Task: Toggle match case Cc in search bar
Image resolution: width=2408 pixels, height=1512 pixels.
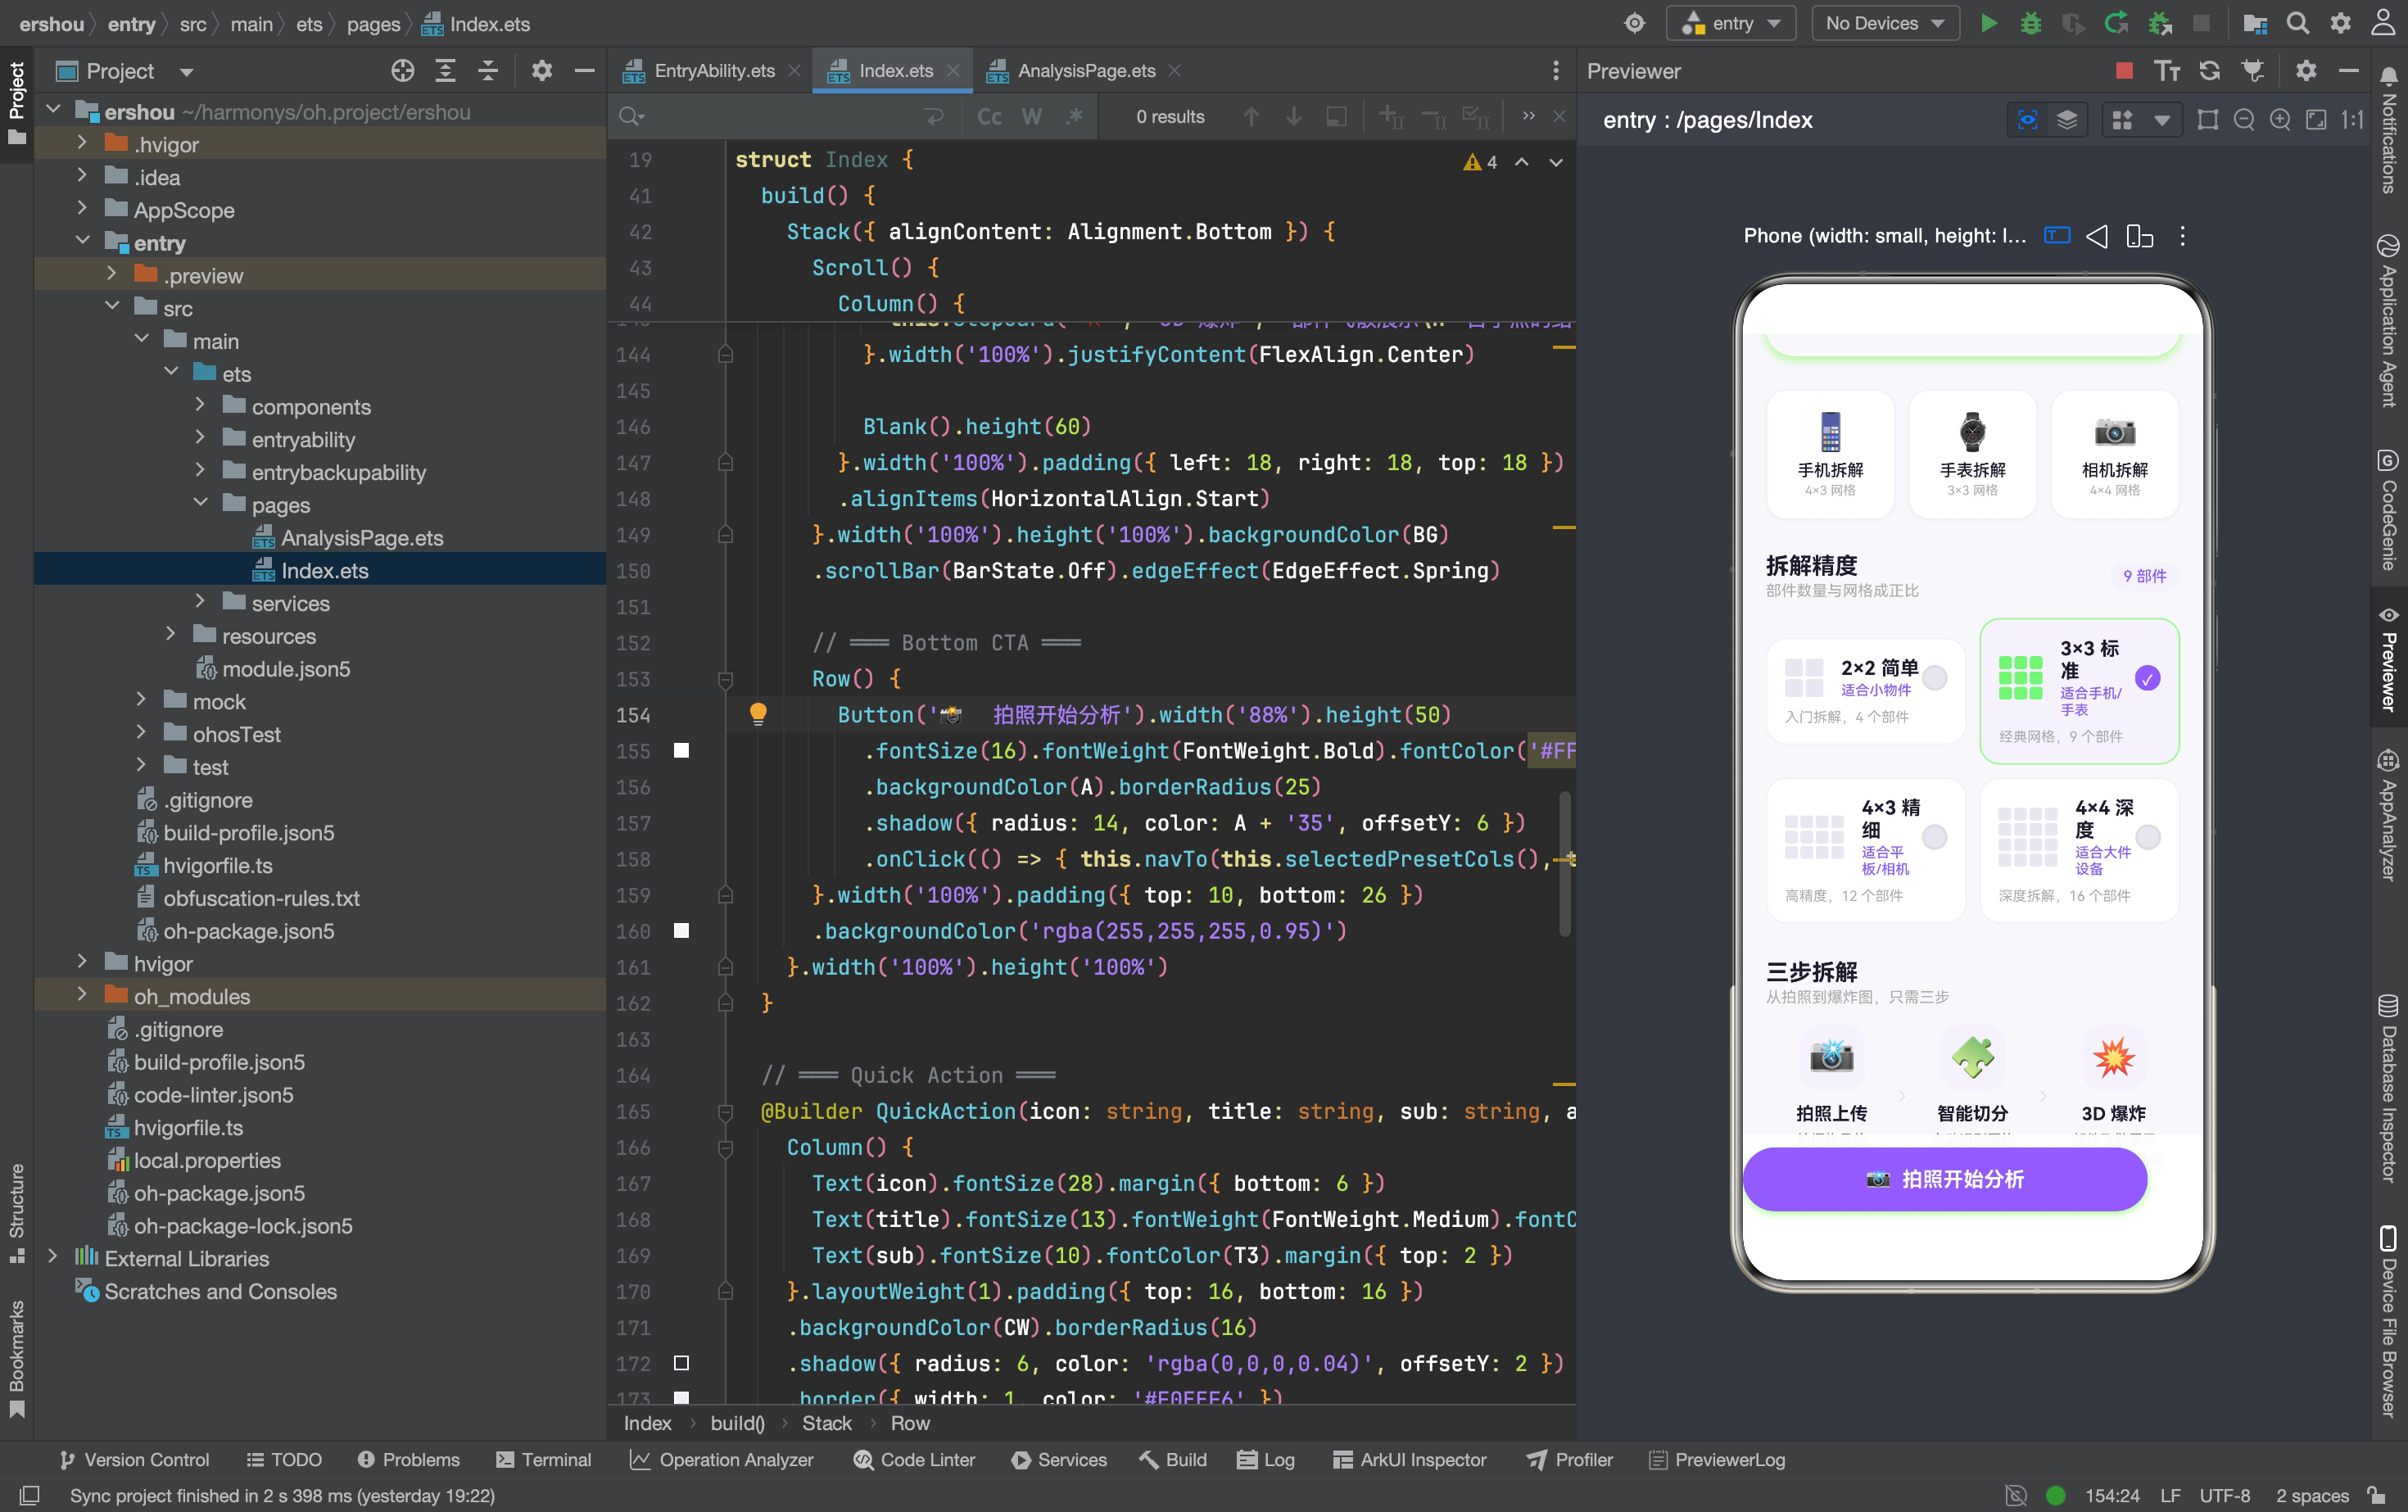Action: pyautogui.click(x=989, y=117)
